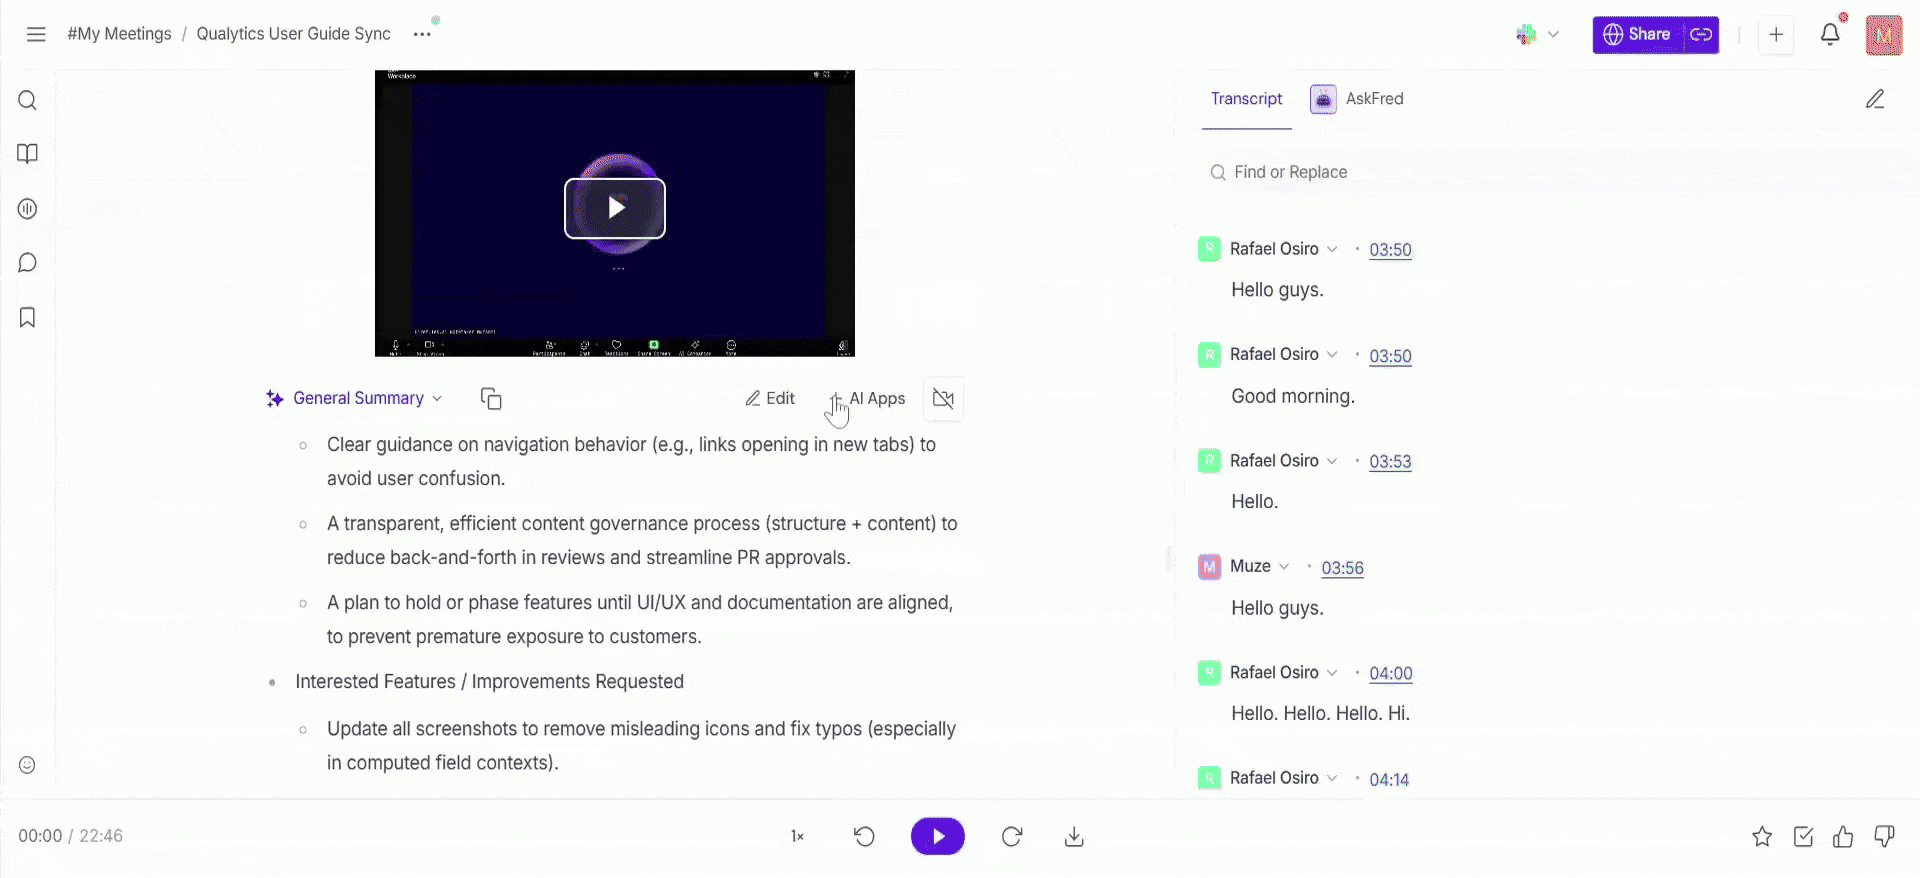
Task: Open the hamburger navigation menu
Action: 36,34
